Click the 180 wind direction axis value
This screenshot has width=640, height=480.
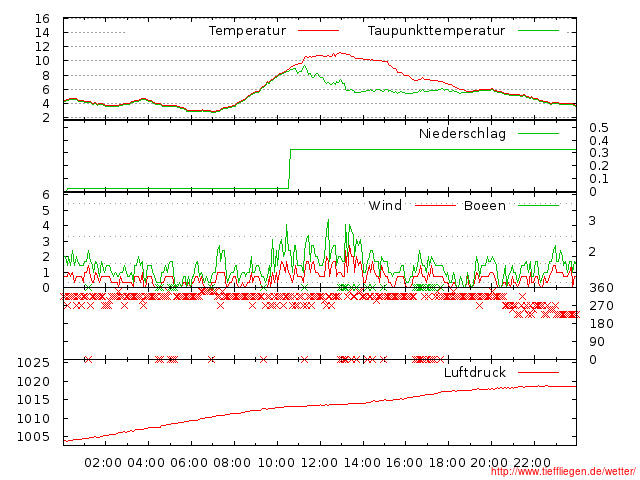pos(601,324)
